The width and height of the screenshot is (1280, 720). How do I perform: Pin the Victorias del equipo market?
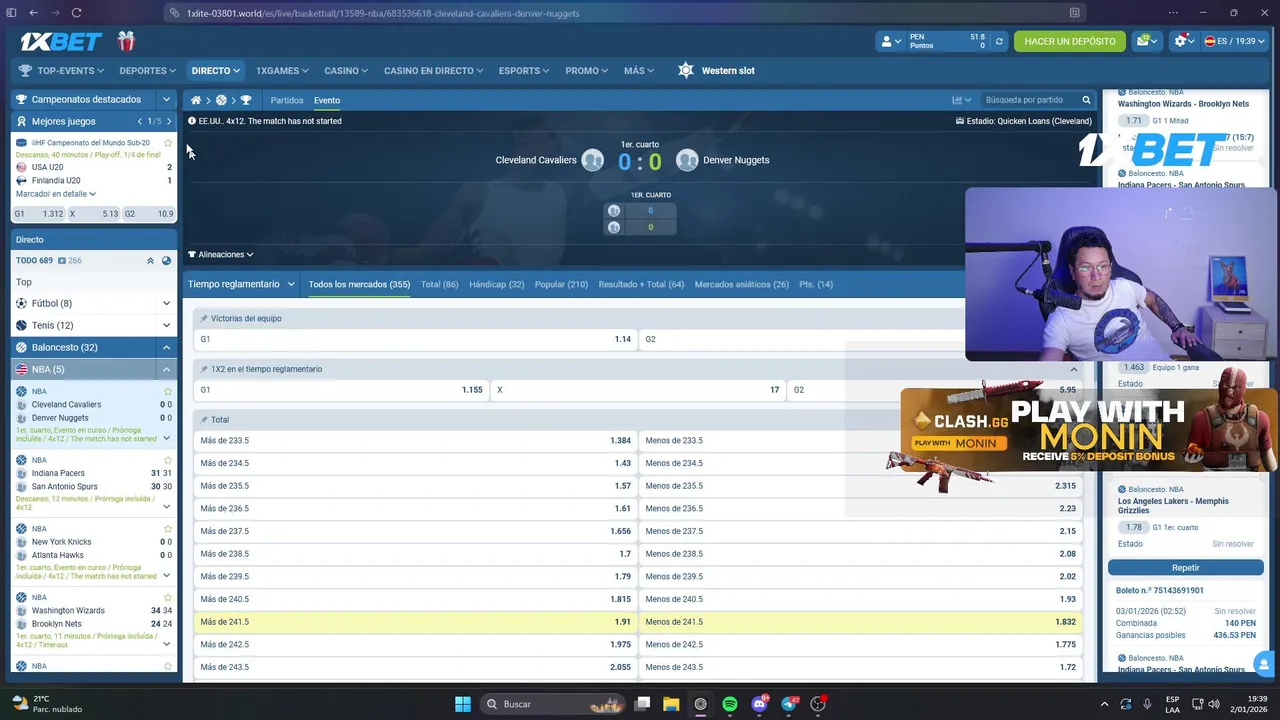tap(204, 318)
